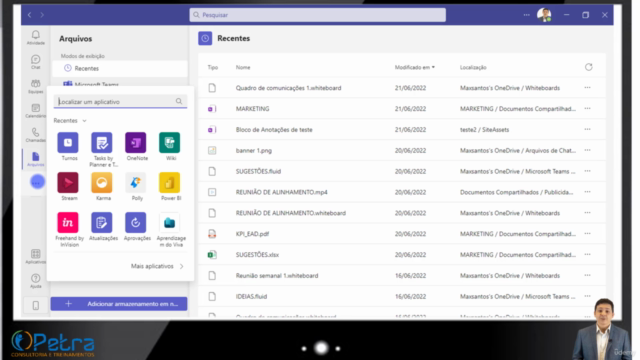Open more options for REUNIÃO DE ALINHAMENTO.mp4

[587, 192]
